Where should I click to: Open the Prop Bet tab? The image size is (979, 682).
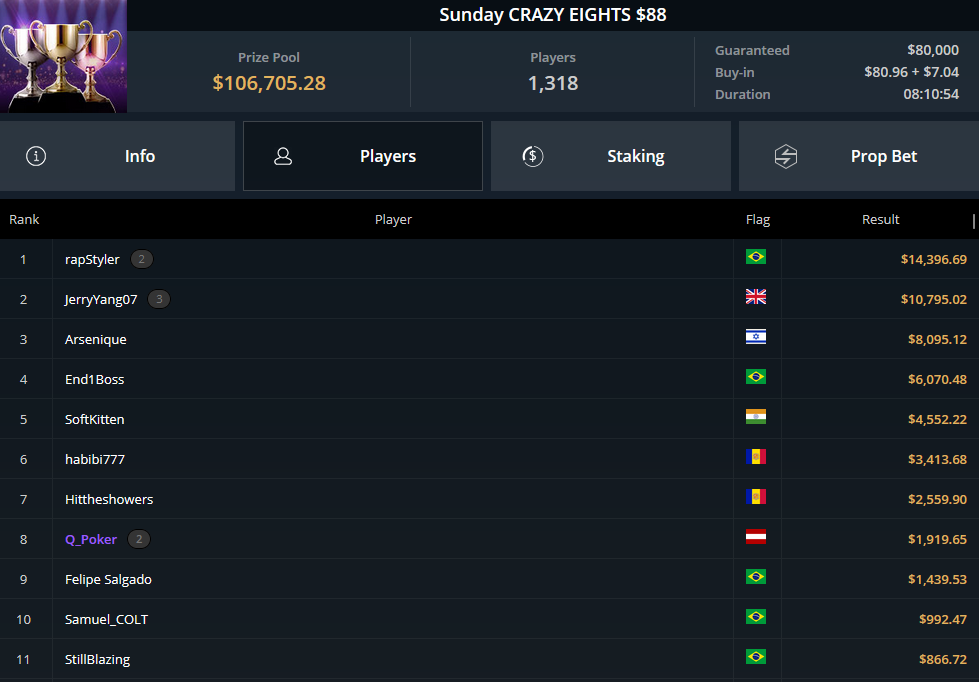[x=859, y=156]
